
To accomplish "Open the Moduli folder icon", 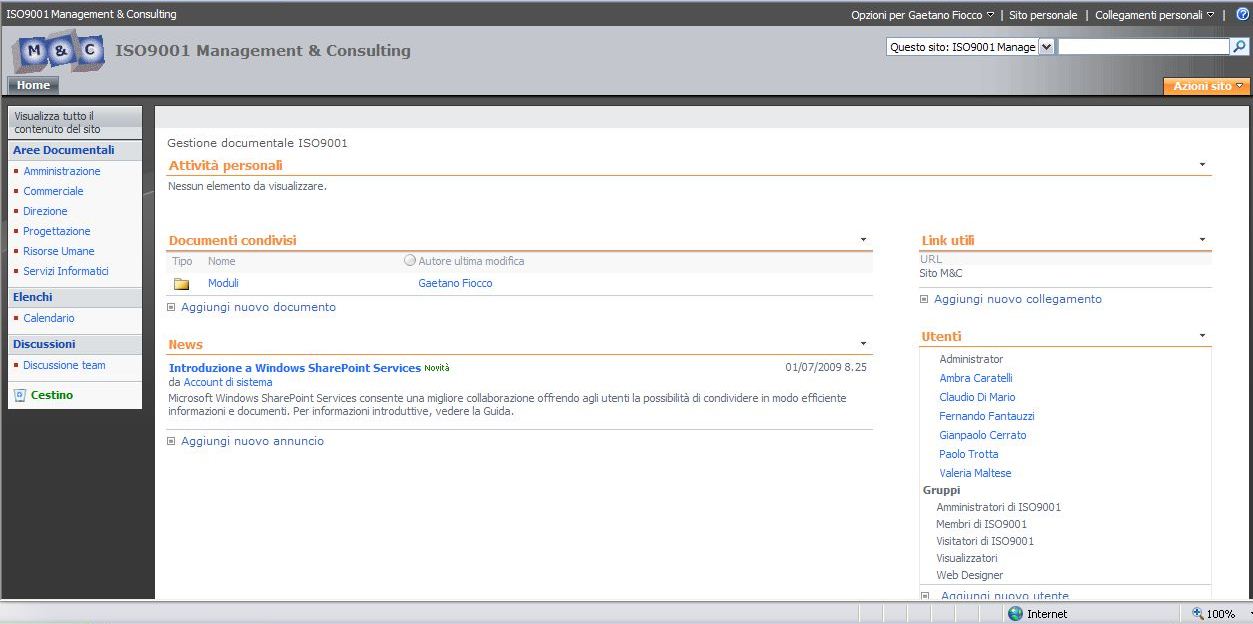I will (x=182, y=284).
